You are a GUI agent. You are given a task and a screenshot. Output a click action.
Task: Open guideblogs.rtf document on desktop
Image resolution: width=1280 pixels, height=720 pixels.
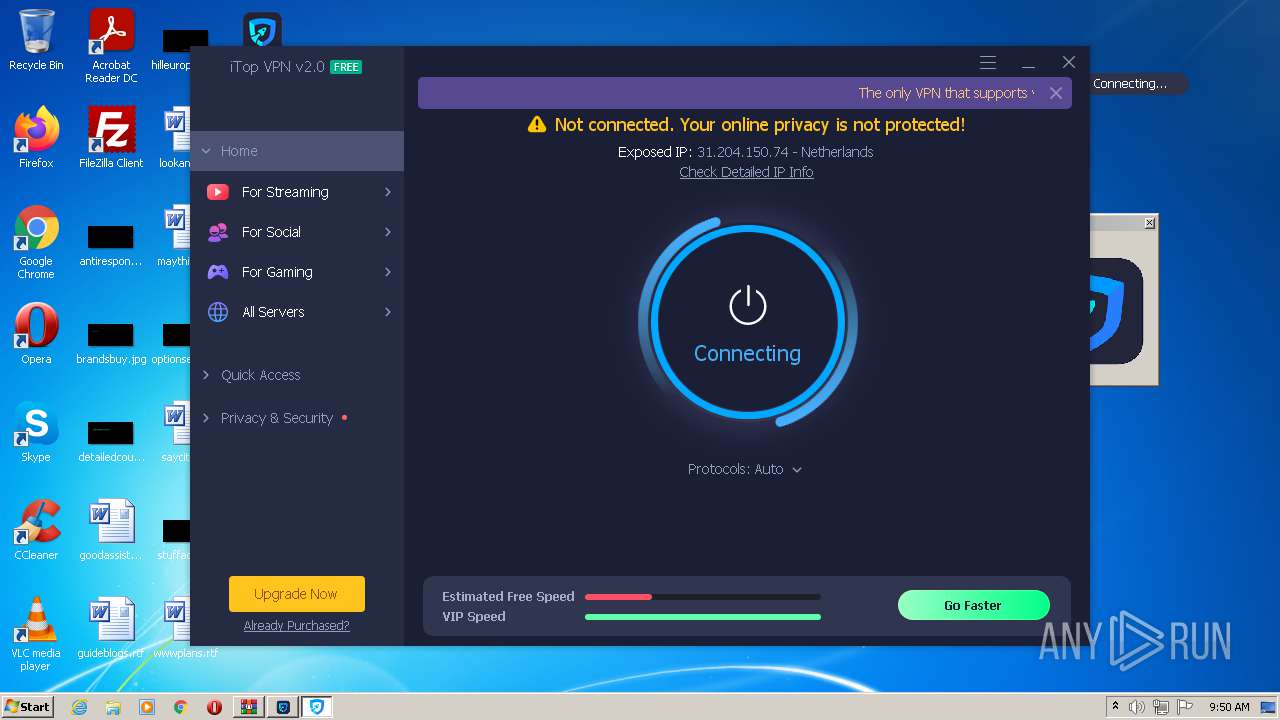pyautogui.click(x=111, y=628)
